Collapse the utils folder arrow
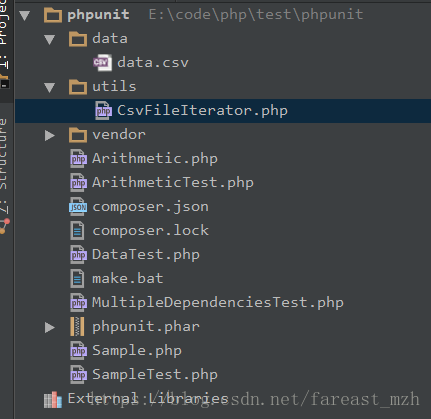The width and height of the screenshot is (431, 419). pos(50,87)
